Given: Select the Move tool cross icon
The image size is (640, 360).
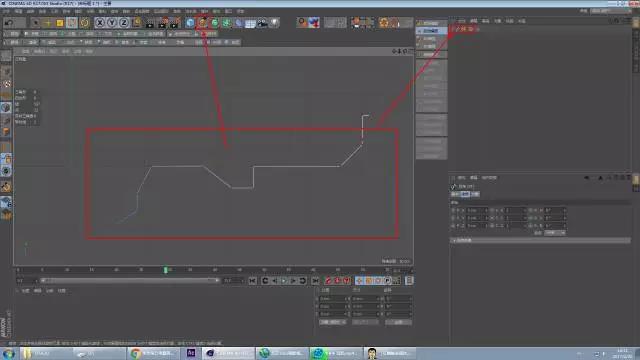Looking at the screenshot, I should 48,23.
